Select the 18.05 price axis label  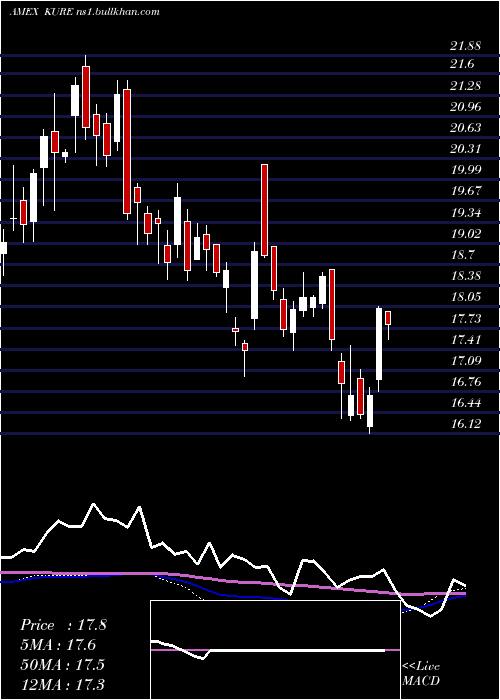465,297
